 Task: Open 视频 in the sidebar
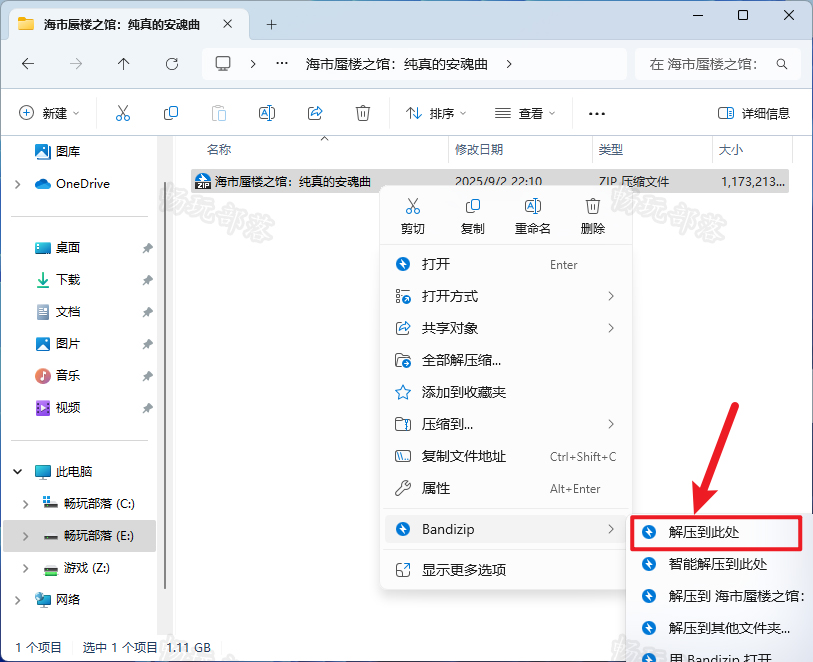[58, 408]
